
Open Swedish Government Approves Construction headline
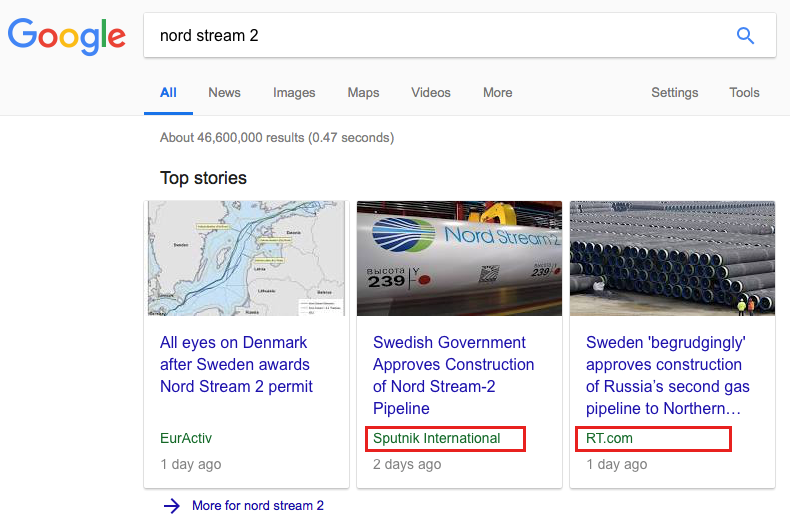pyautogui.click(x=453, y=375)
